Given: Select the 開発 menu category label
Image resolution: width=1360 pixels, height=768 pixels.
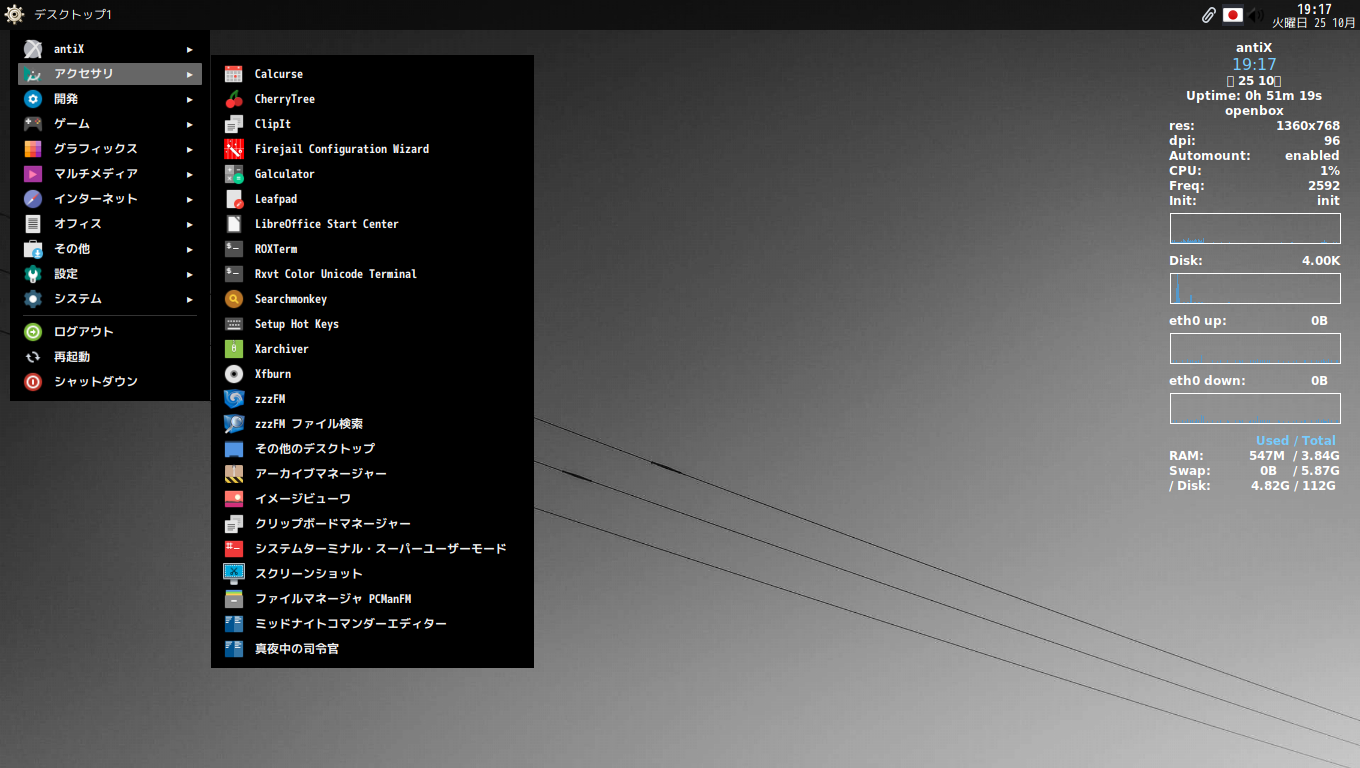Looking at the screenshot, I should point(66,99).
